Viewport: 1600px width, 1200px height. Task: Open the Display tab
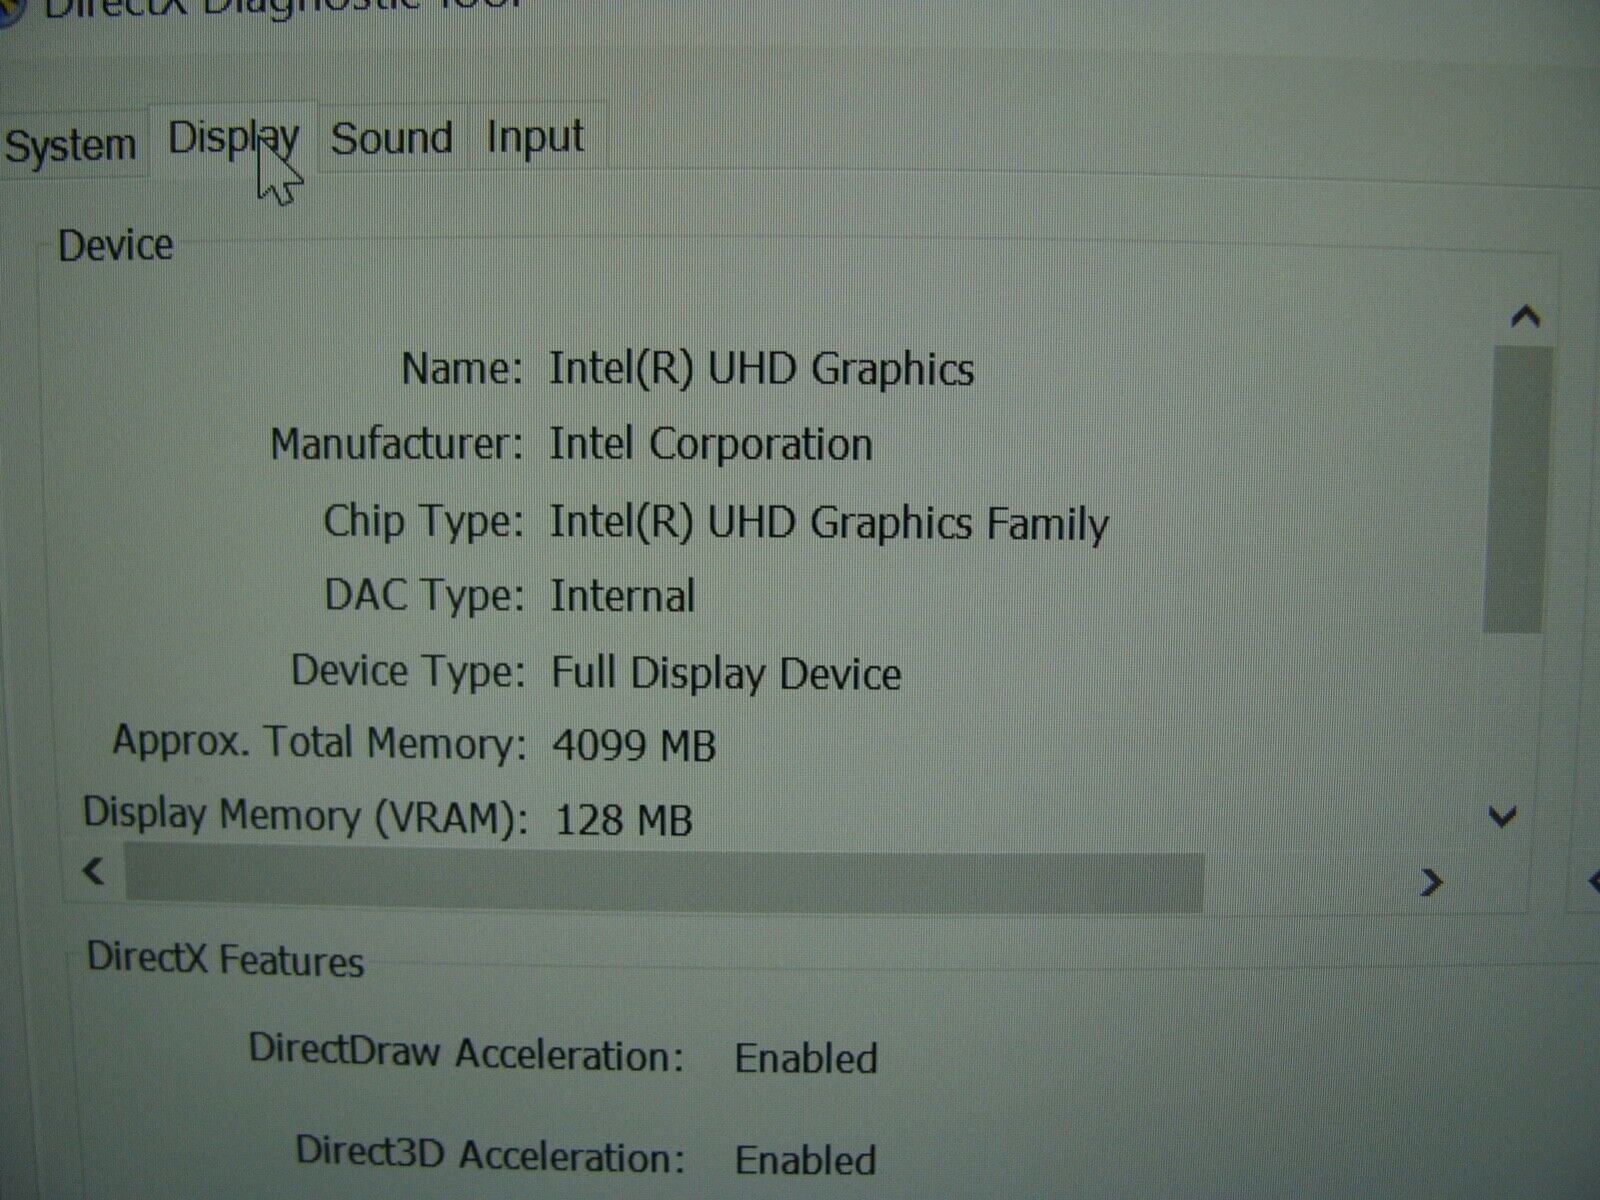pyautogui.click(x=233, y=138)
